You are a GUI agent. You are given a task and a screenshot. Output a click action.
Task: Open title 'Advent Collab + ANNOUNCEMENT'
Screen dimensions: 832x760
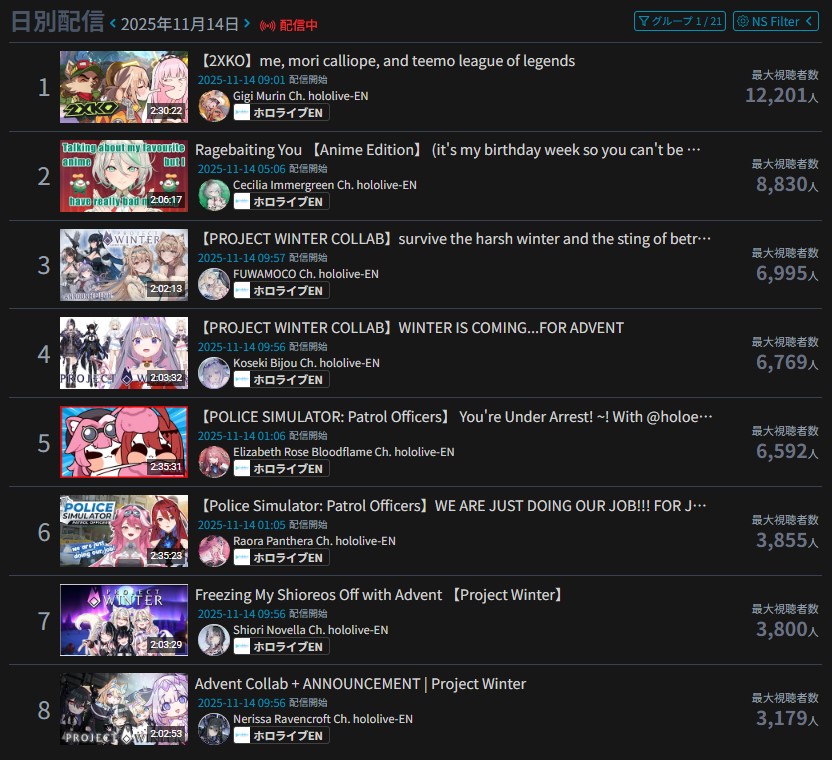tap(360, 684)
